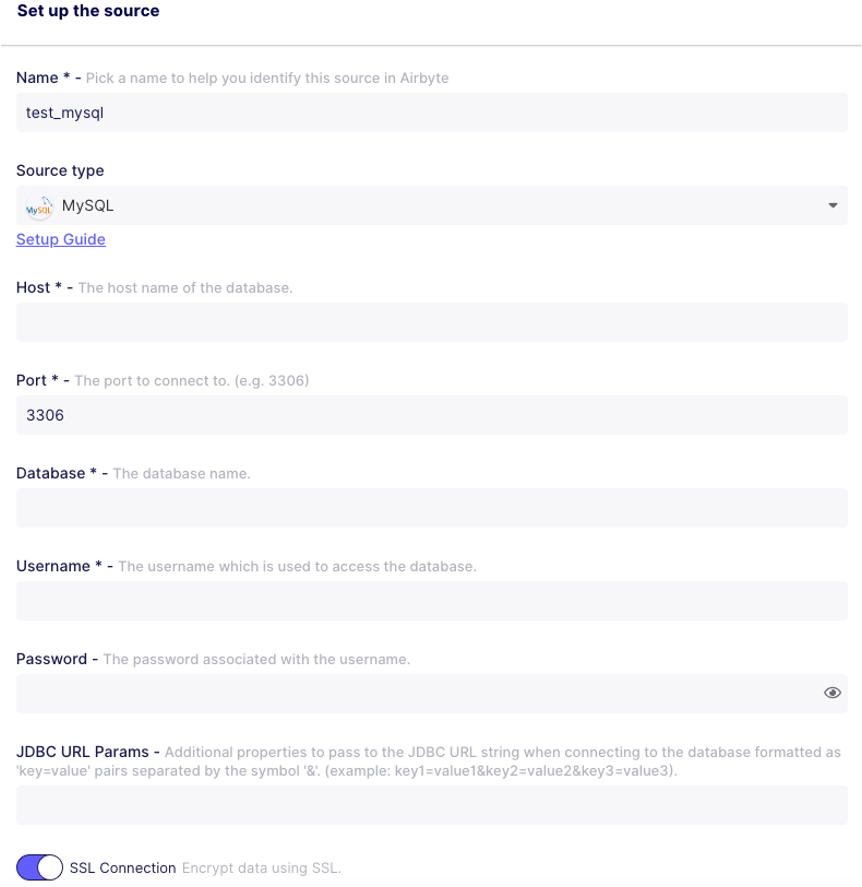The height and width of the screenshot is (887, 862).
Task: Click the Username field label
Action: pyautogui.click(x=53, y=566)
